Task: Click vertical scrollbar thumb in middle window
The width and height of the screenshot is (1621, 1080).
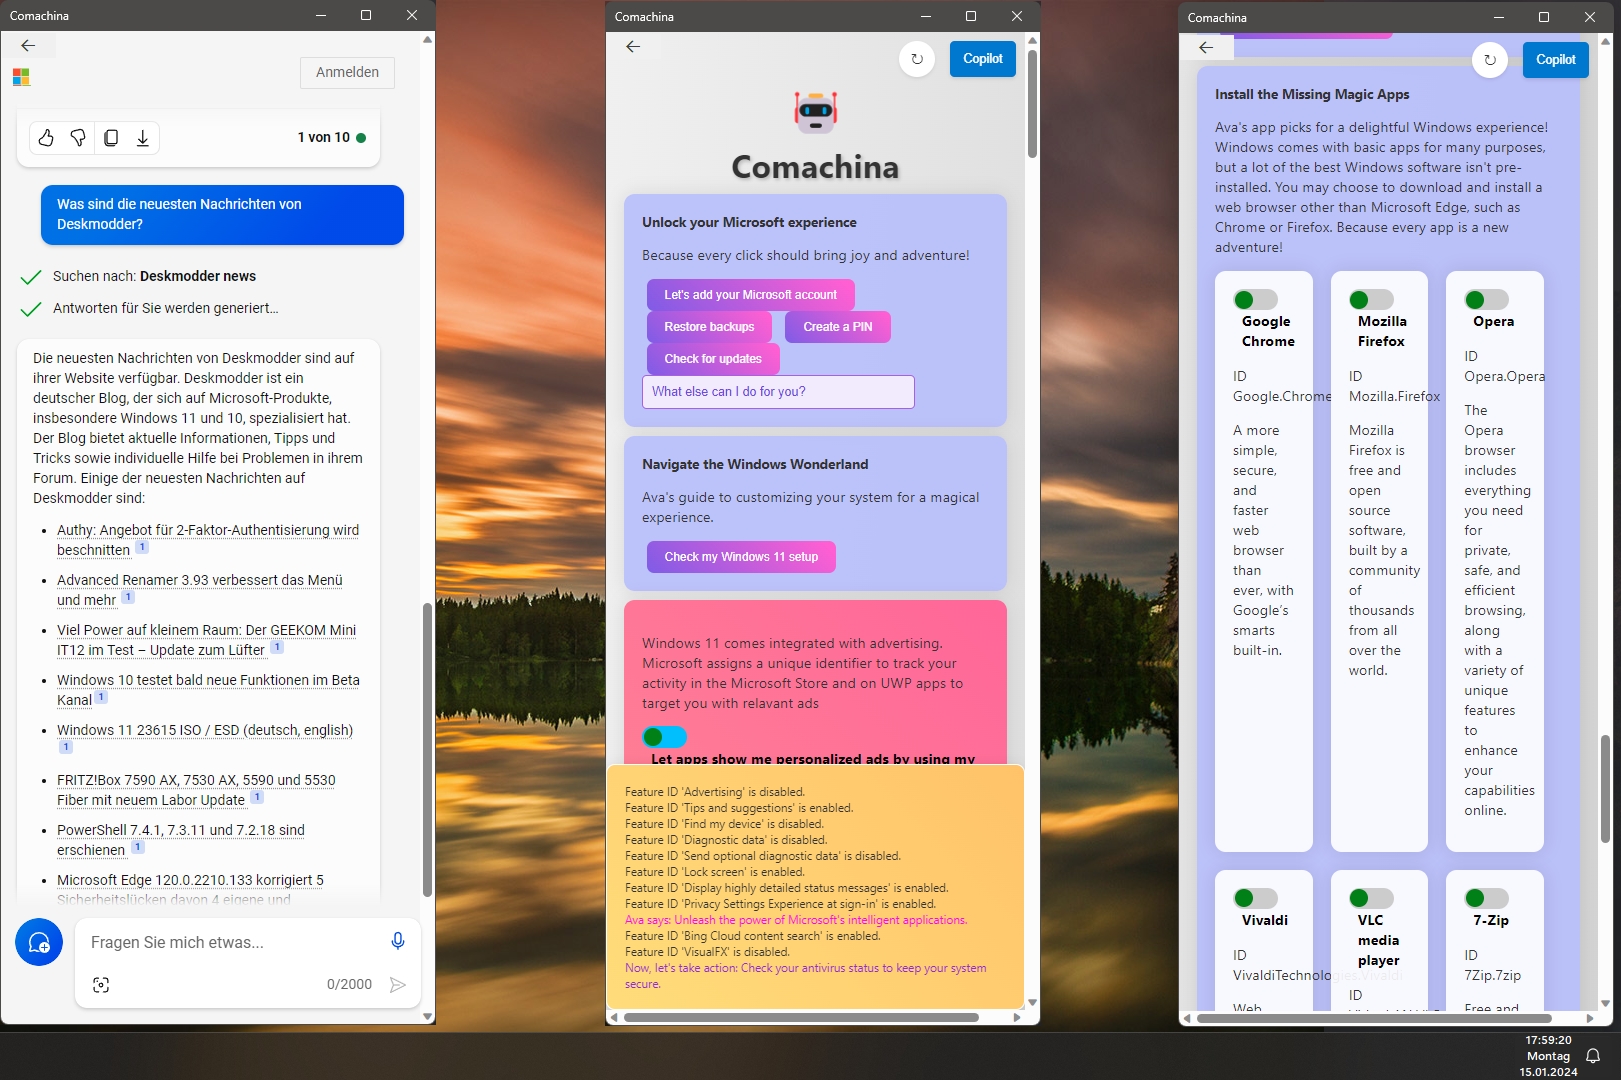Action: coord(1032,103)
